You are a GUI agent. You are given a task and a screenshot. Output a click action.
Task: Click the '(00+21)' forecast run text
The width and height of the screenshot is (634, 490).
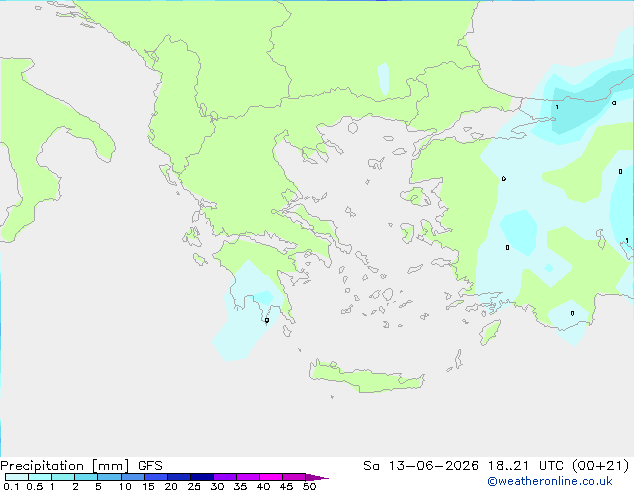(x=600, y=466)
